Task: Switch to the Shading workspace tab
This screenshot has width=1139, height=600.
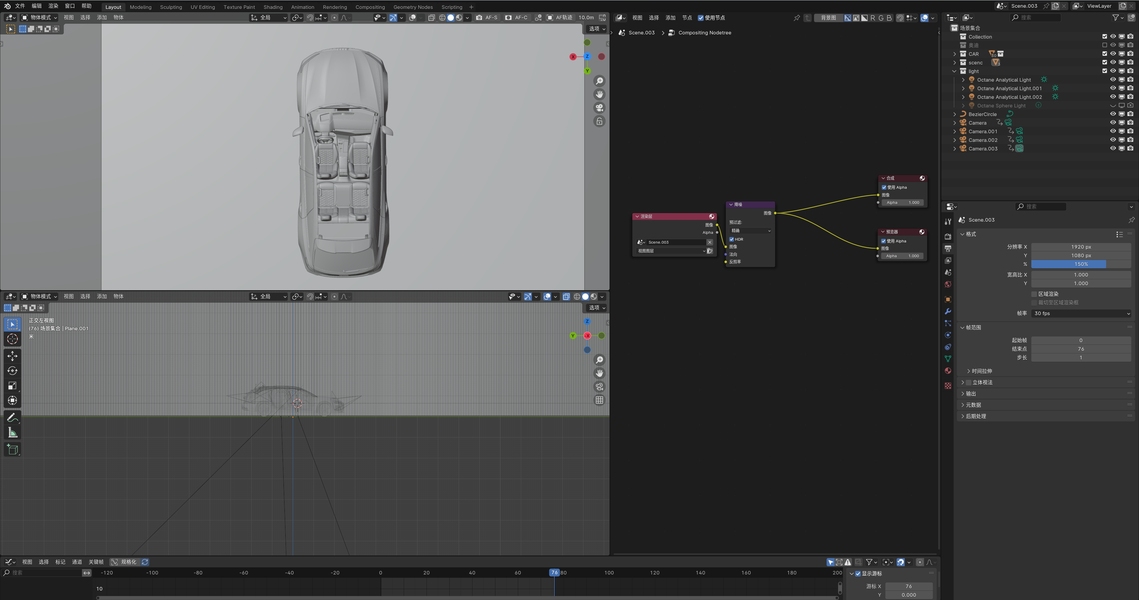Action: tap(273, 6)
